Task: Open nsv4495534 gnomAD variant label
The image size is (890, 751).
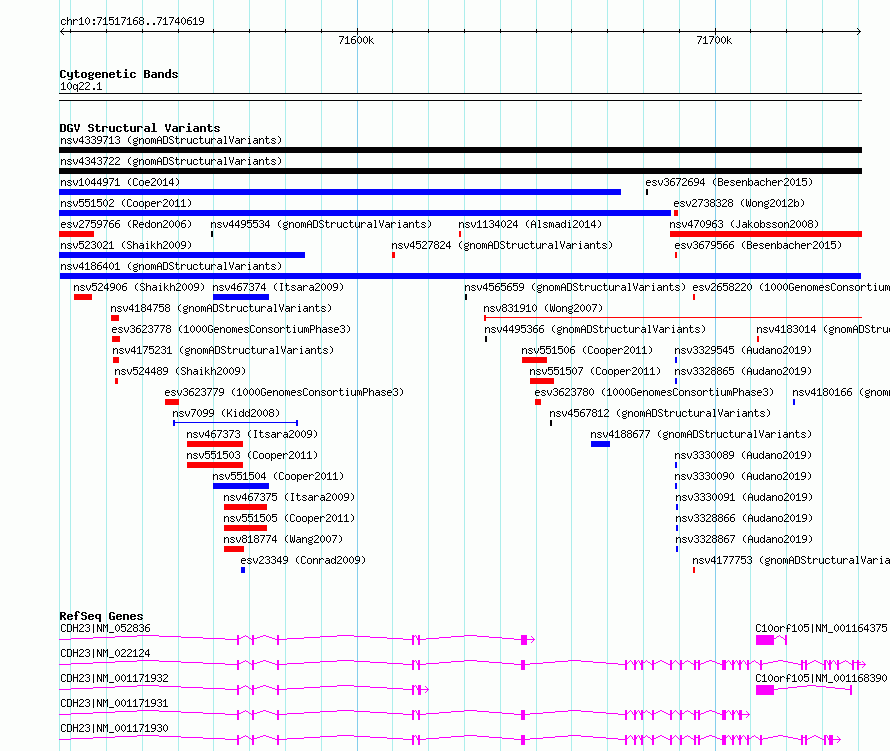Action: [x=321, y=224]
